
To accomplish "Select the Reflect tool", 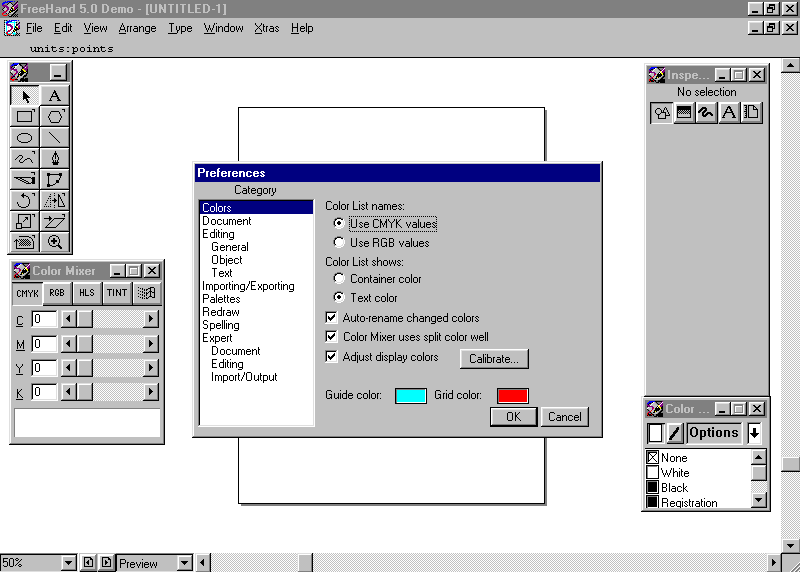I will [x=55, y=201].
